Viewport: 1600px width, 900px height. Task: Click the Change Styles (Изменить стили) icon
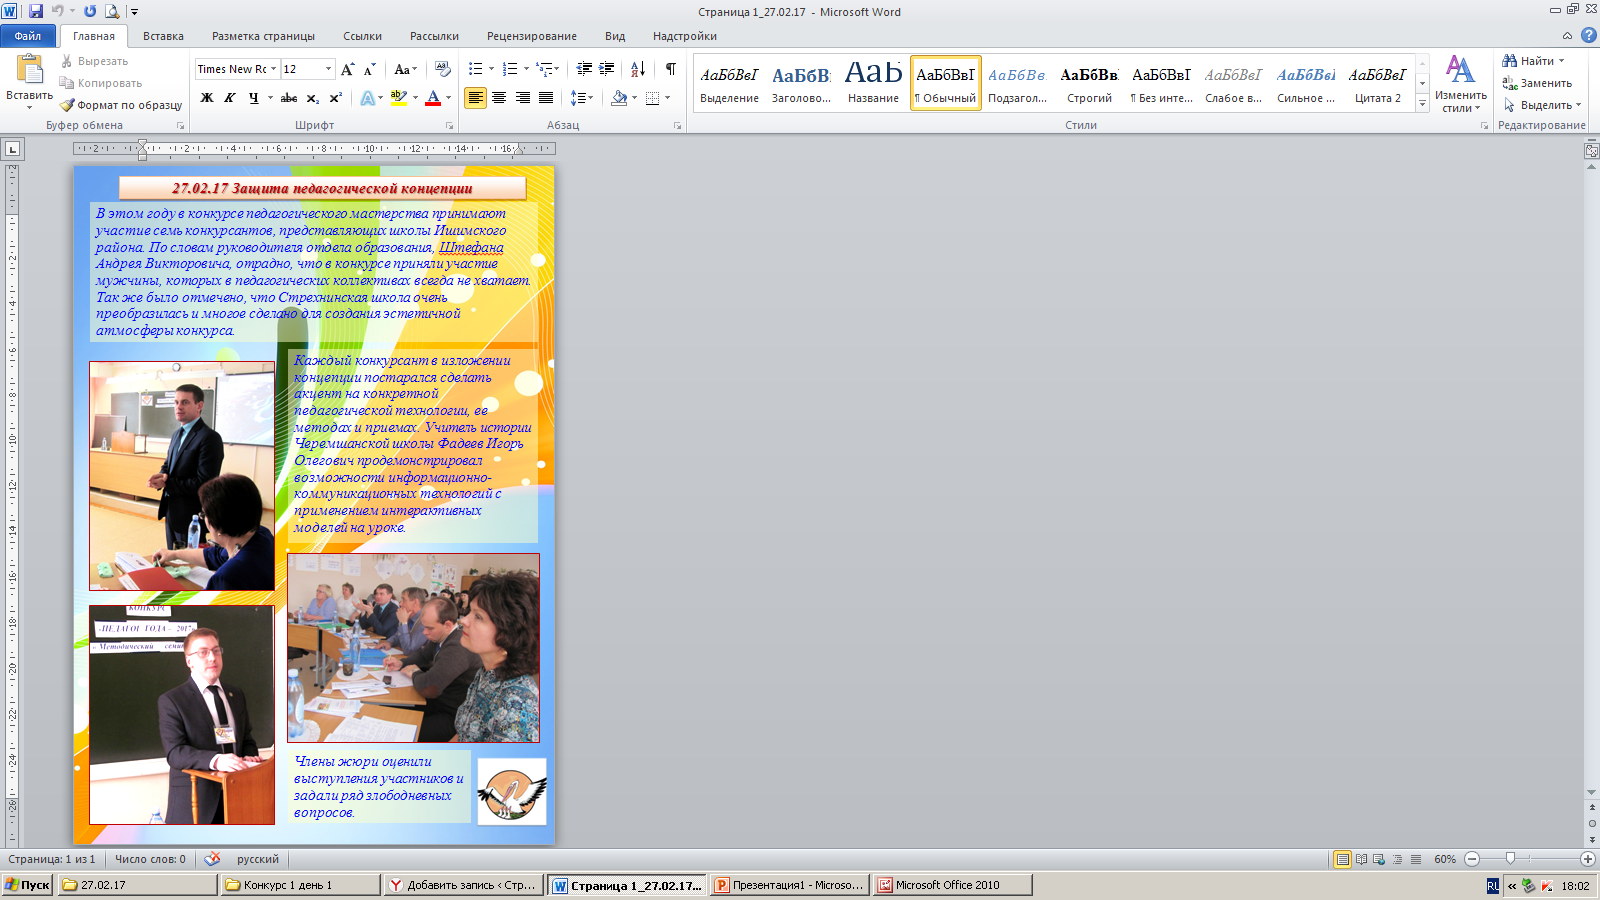[1460, 72]
